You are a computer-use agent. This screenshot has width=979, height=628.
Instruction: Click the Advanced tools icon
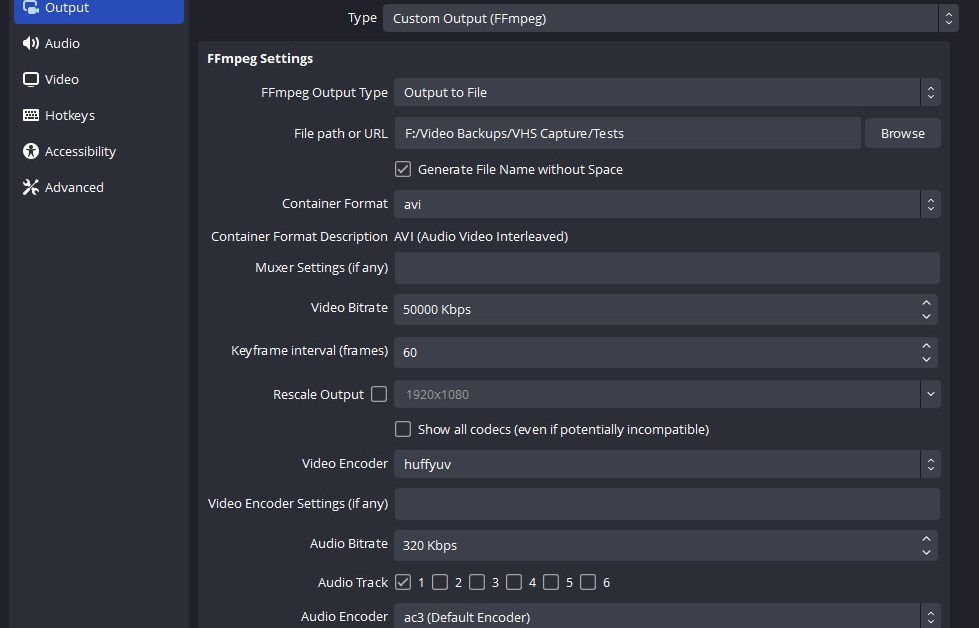[x=30, y=187]
